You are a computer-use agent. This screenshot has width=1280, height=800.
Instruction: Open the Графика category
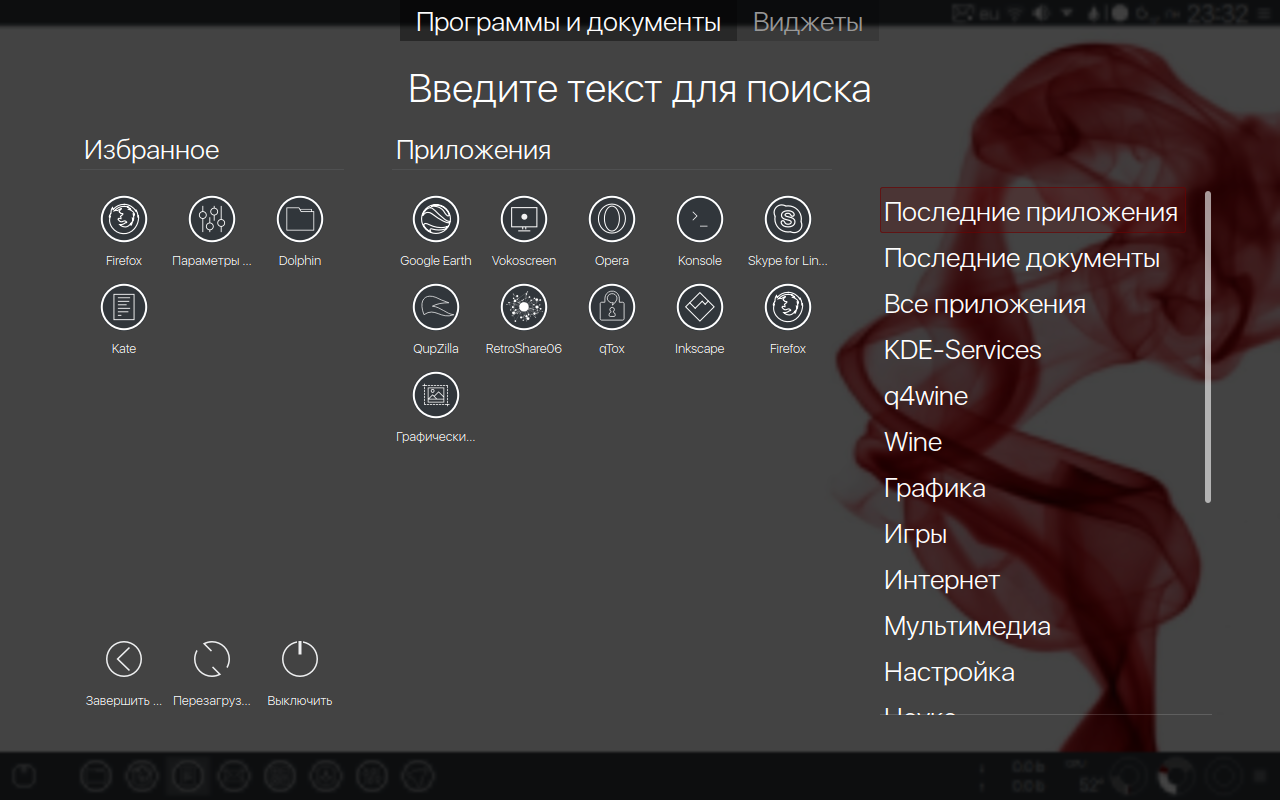pos(935,488)
